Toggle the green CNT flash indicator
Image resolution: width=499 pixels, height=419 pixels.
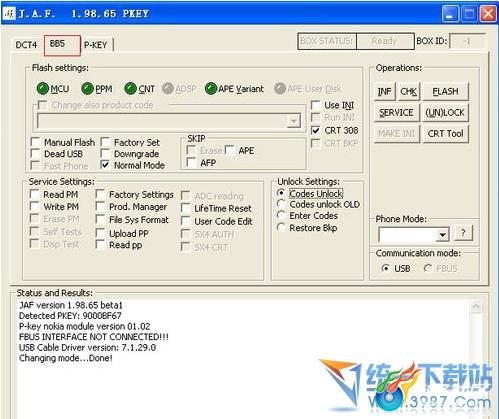click(130, 89)
